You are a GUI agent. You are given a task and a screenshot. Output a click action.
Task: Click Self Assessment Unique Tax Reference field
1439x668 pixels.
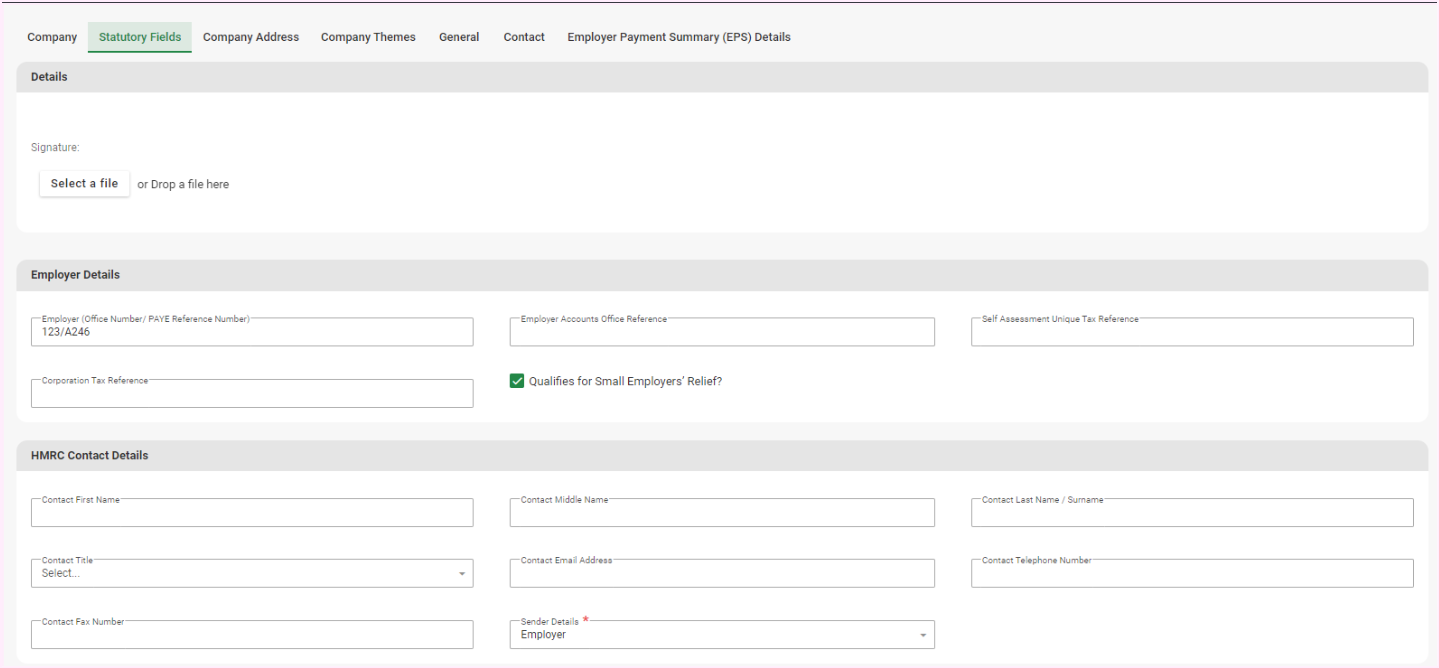(x=1191, y=333)
